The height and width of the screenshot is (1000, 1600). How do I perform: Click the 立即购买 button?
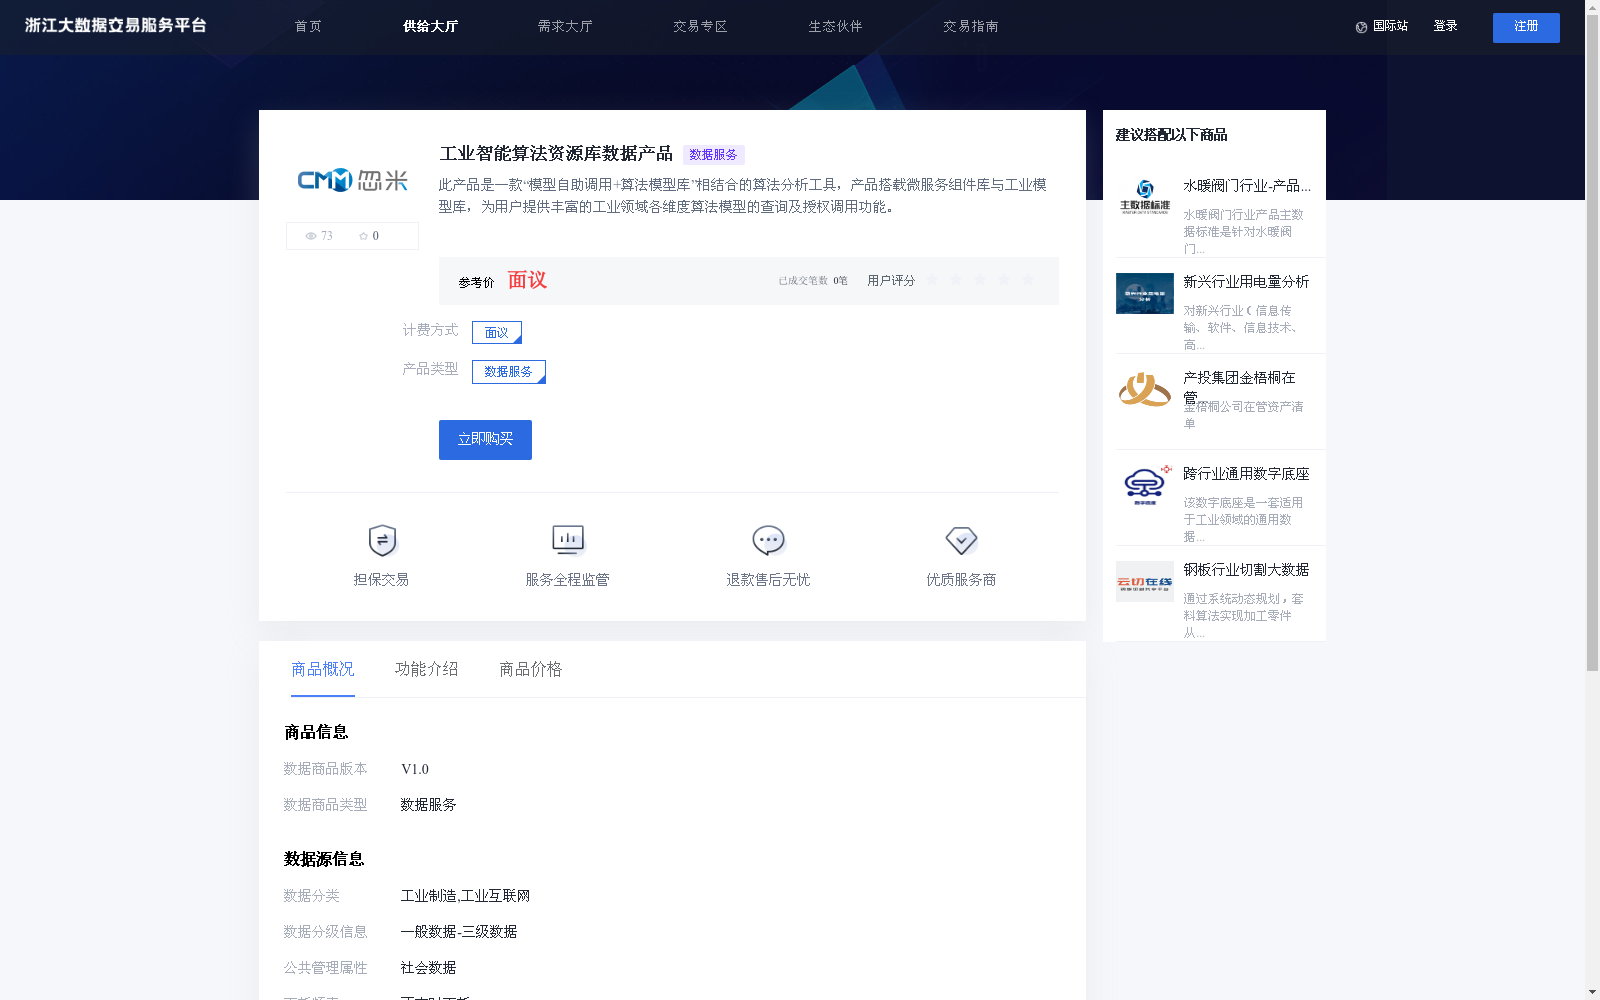[485, 440]
